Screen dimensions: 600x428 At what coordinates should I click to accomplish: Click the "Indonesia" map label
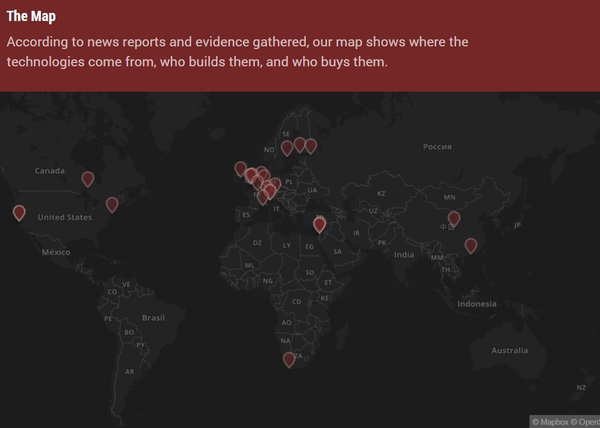tap(477, 304)
